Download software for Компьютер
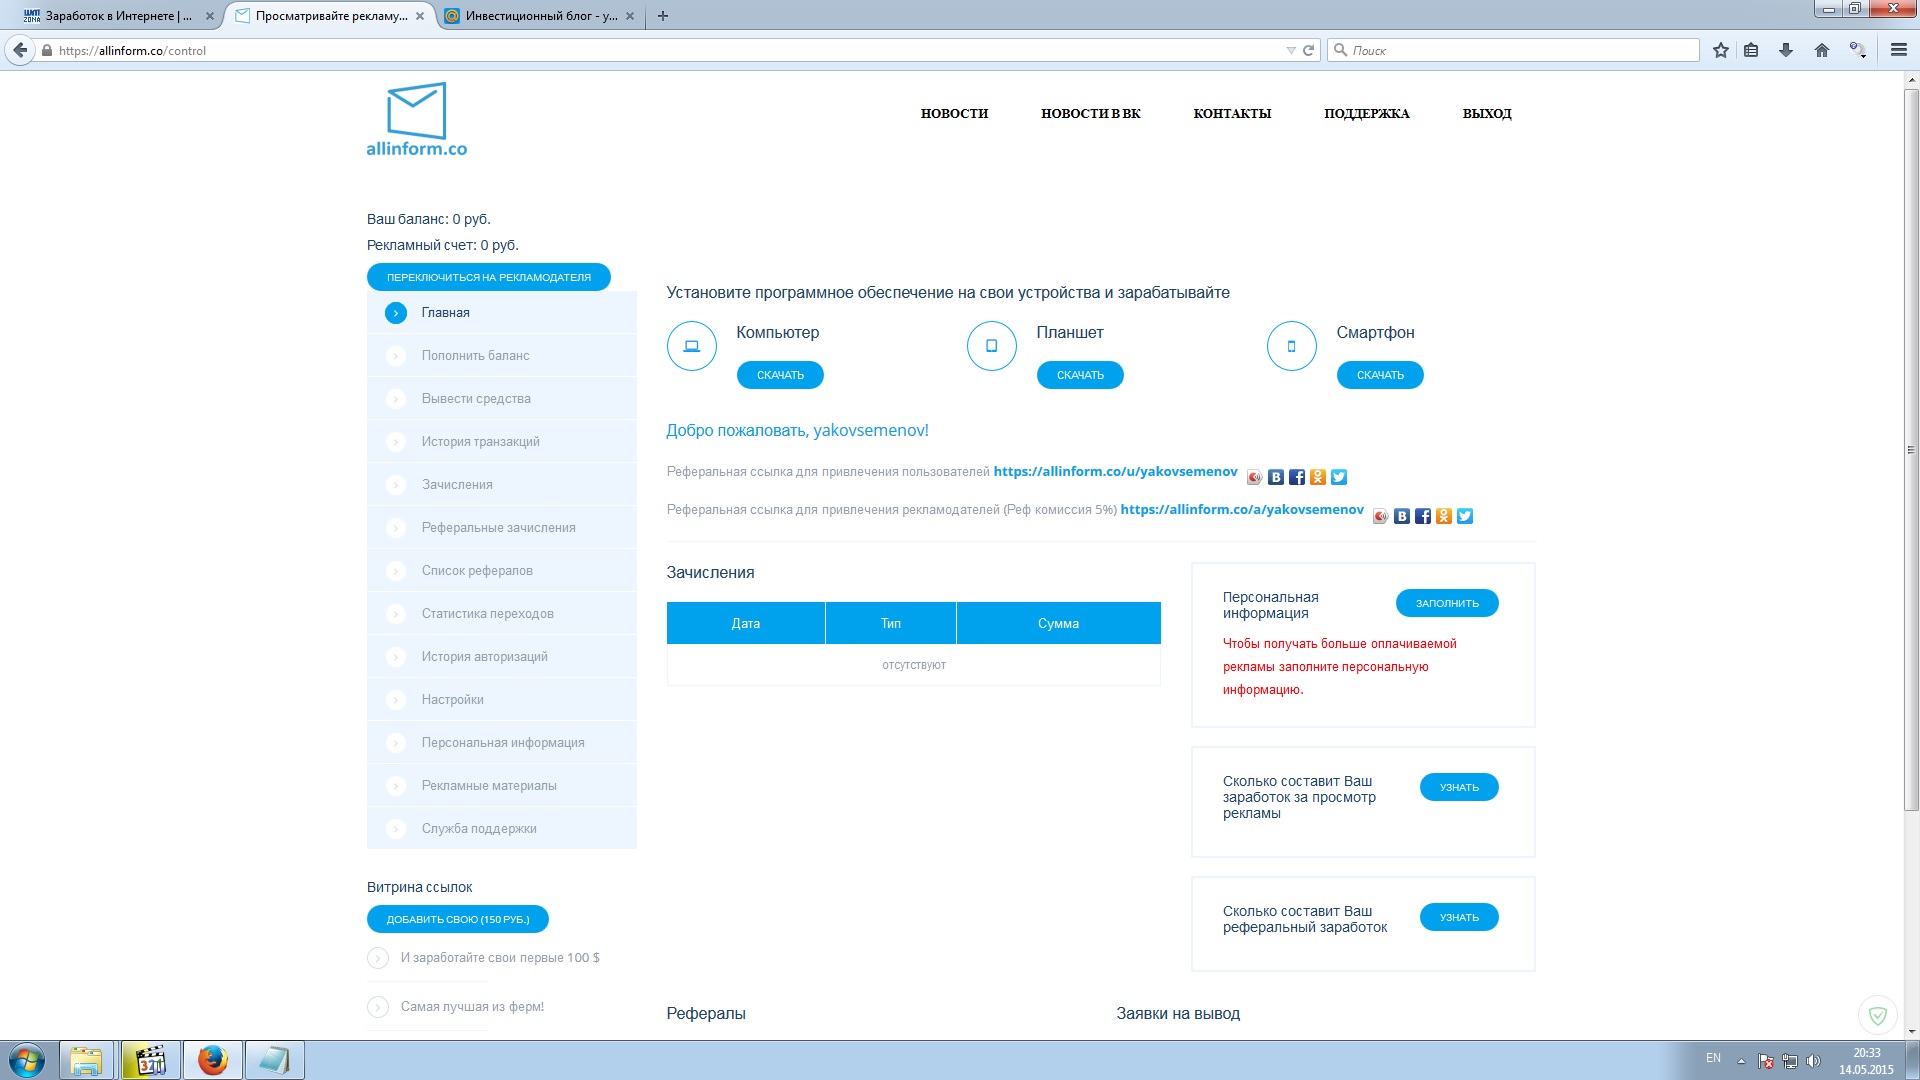1920x1080 pixels. 780,375
